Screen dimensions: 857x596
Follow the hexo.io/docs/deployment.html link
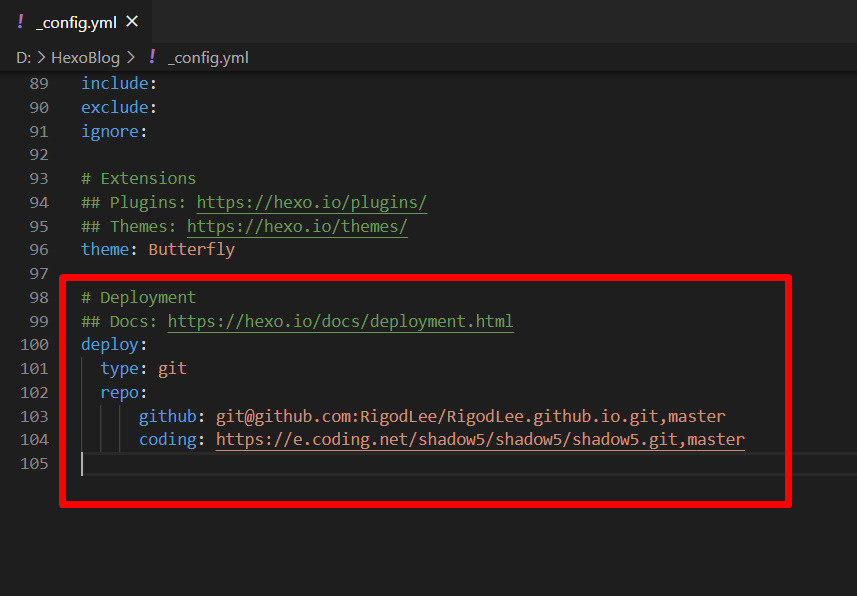pos(341,321)
